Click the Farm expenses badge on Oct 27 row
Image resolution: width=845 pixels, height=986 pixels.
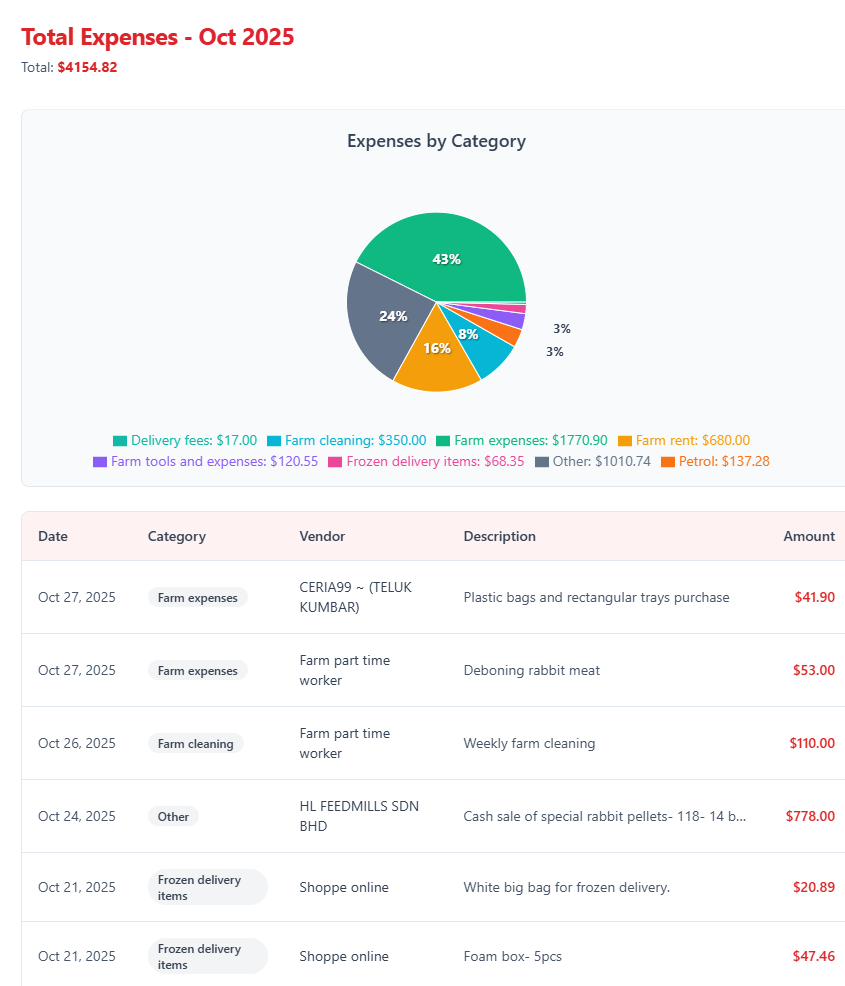(x=197, y=597)
